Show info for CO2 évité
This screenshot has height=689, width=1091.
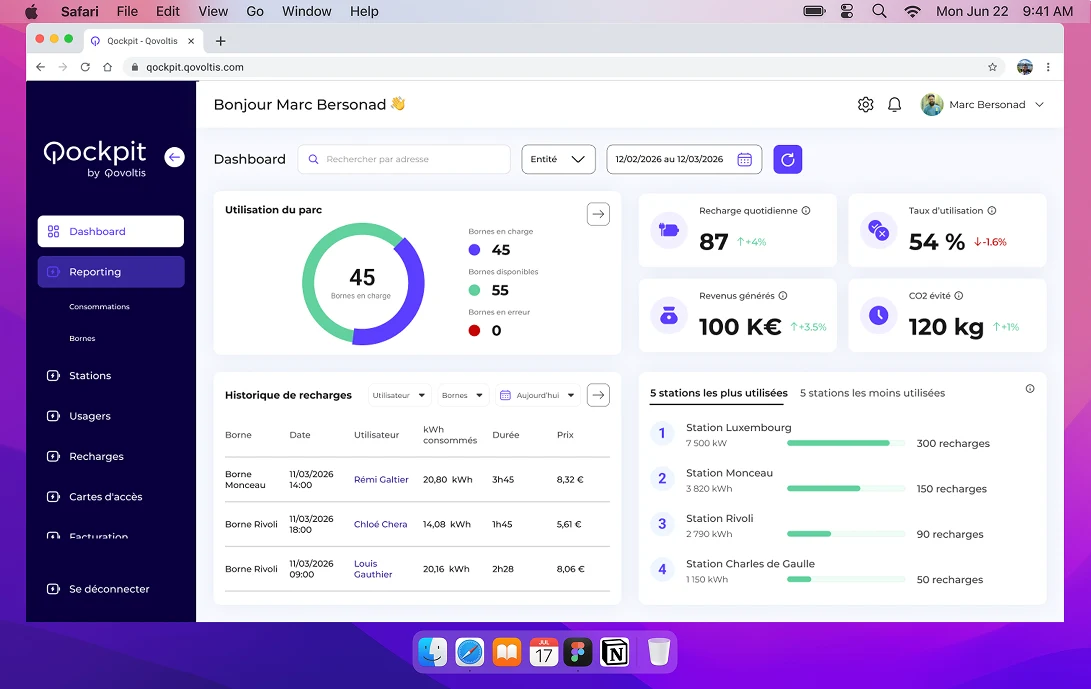point(959,296)
